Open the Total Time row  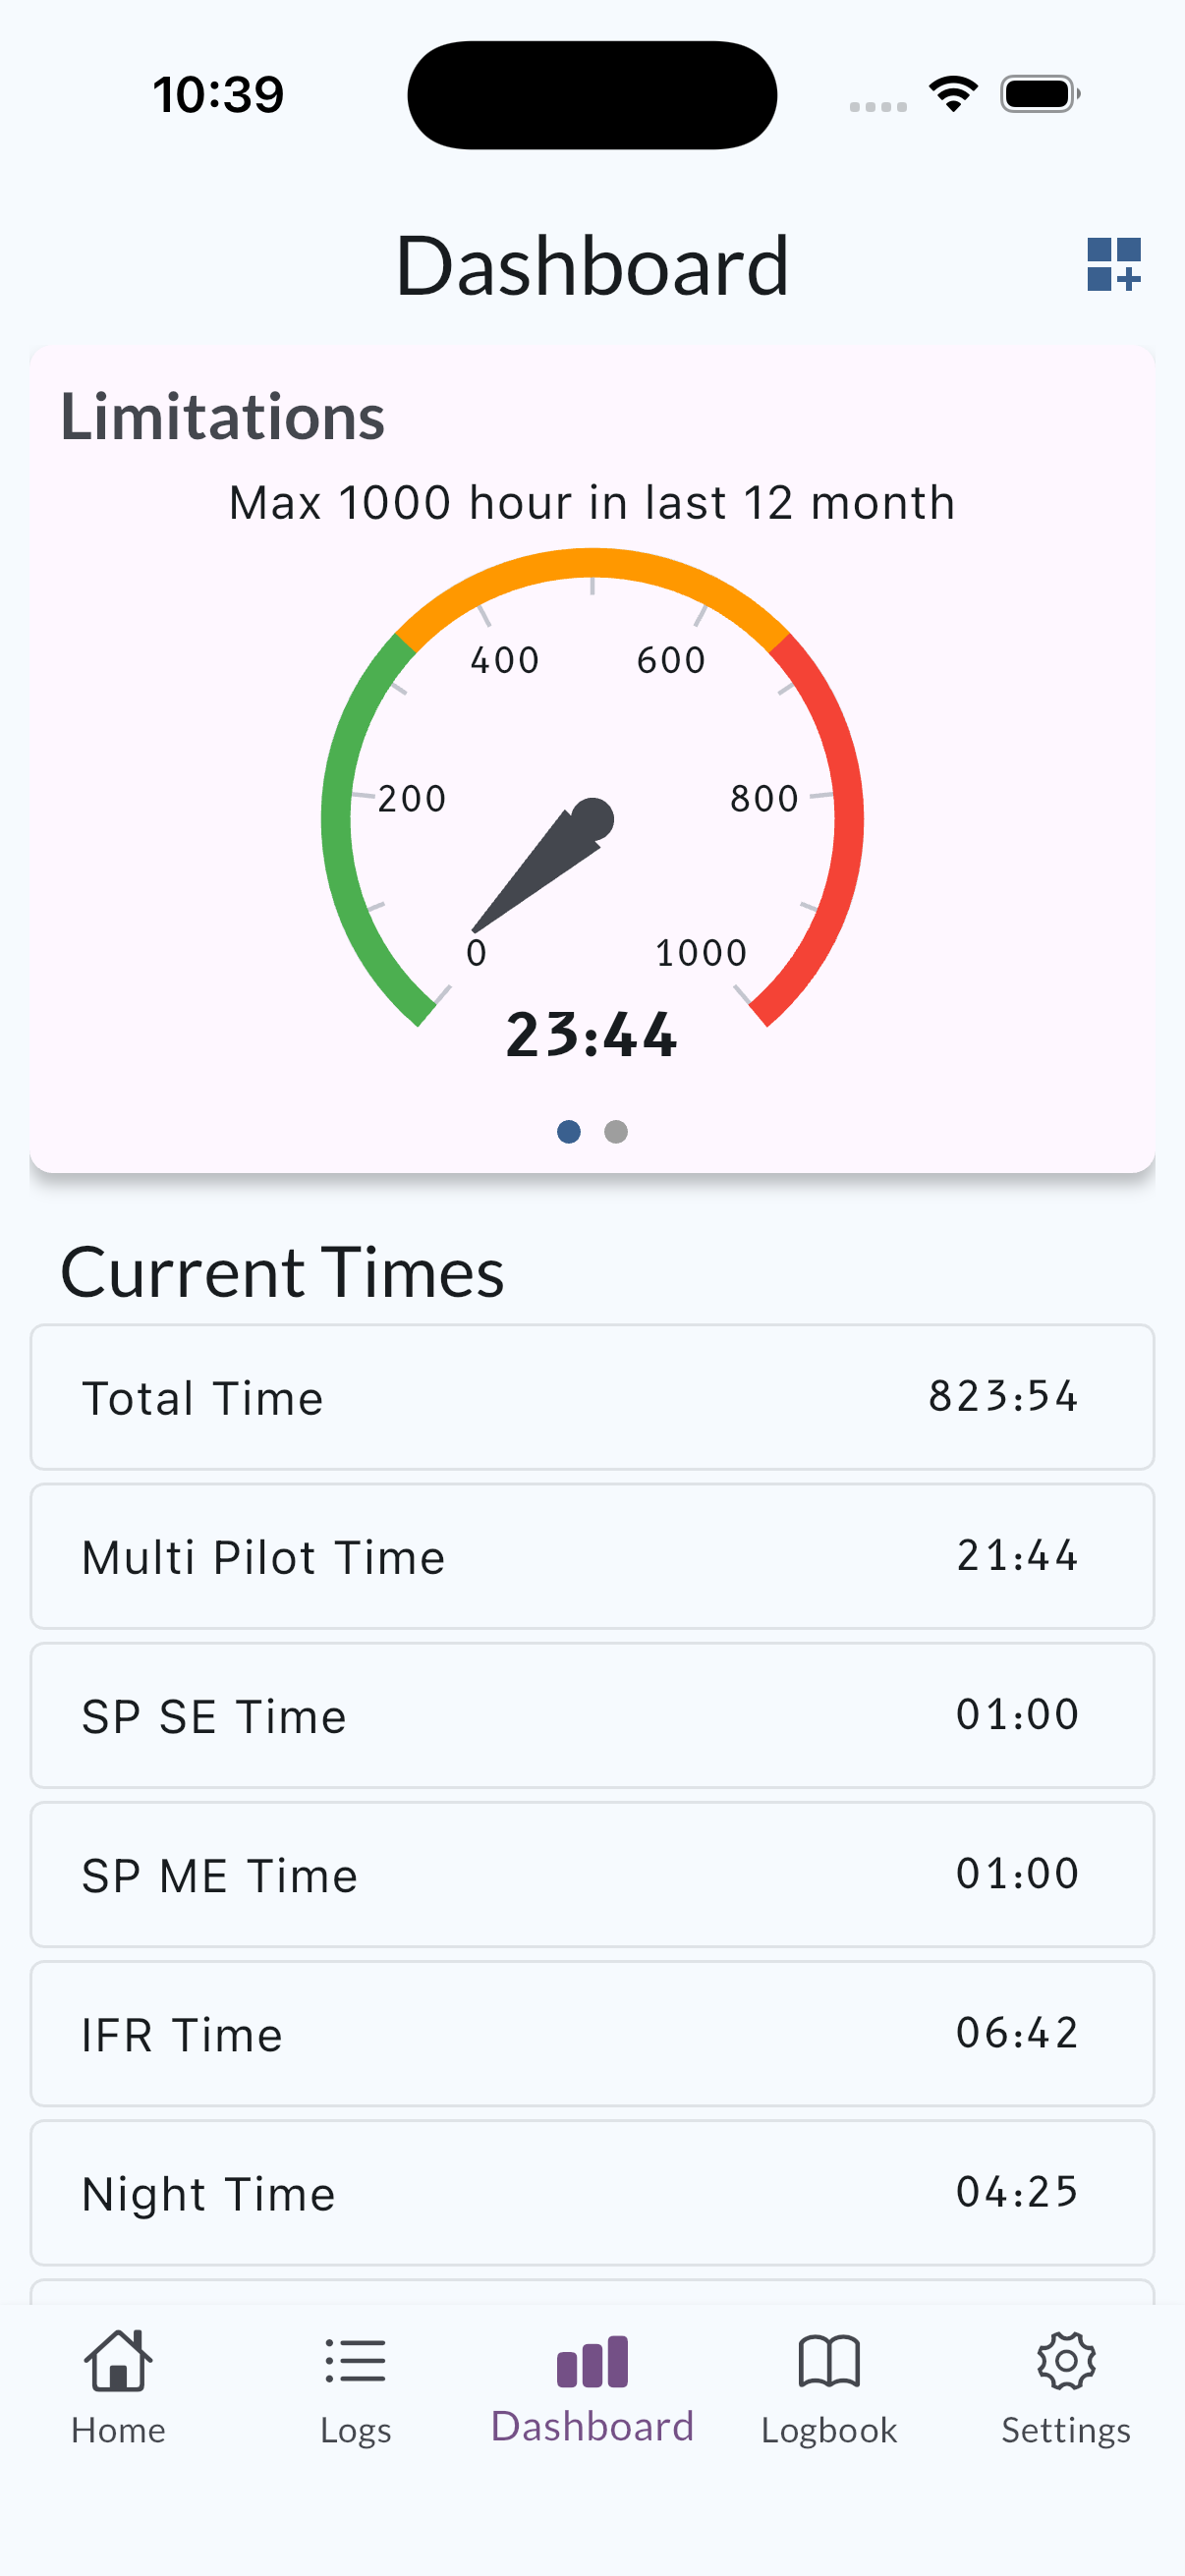click(x=592, y=1397)
